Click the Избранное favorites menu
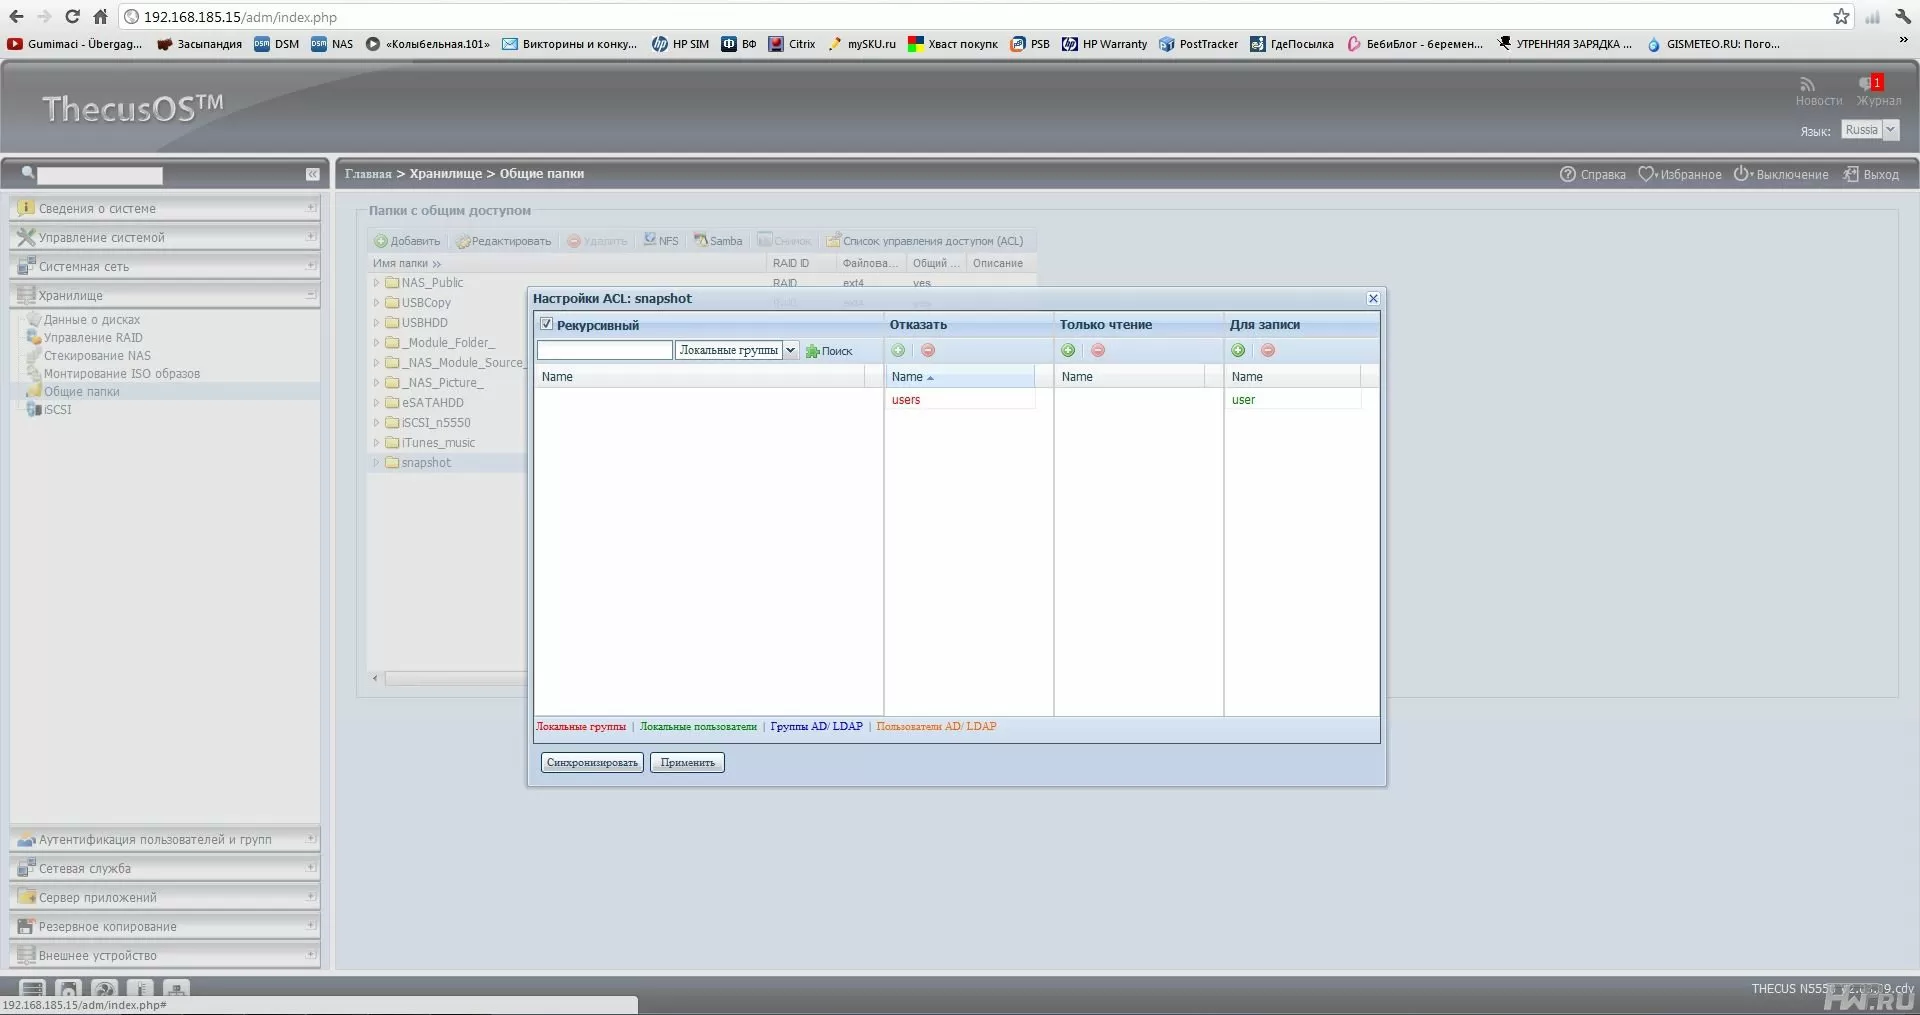This screenshot has width=1920, height=1015. [x=1680, y=174]
